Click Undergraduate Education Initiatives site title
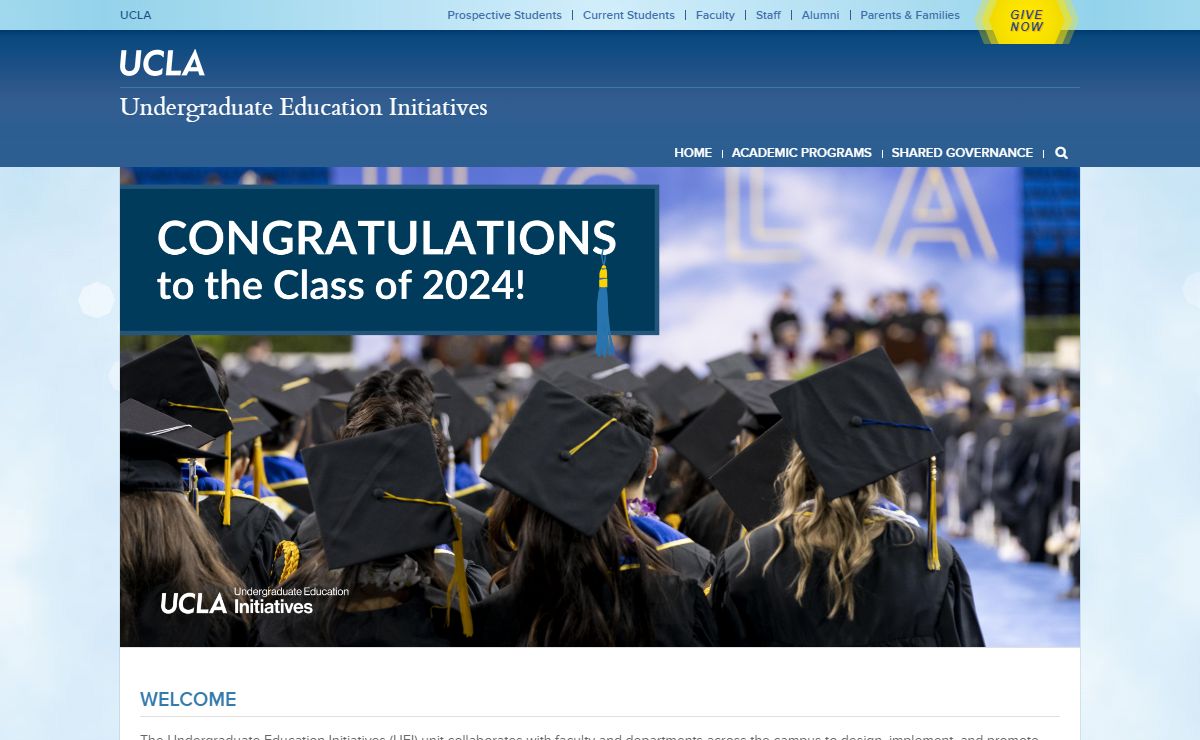Screen dimensions: 1200x740 pyautogui.click(x=303, y=108)
